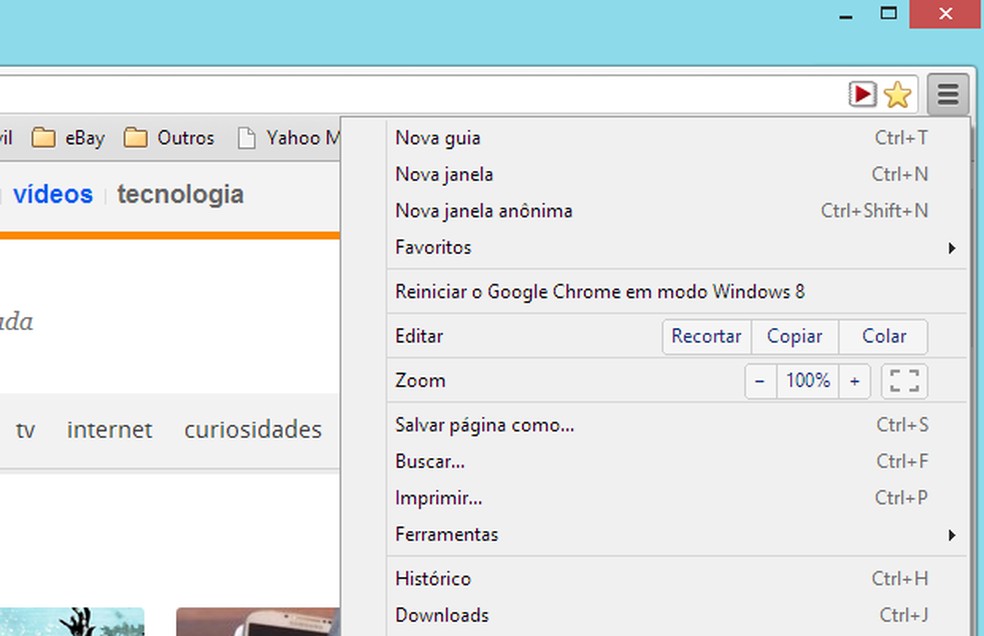This screenshot has width=984, height=636.
Task: Open the curiosidades category link
Action: [253, 430]
